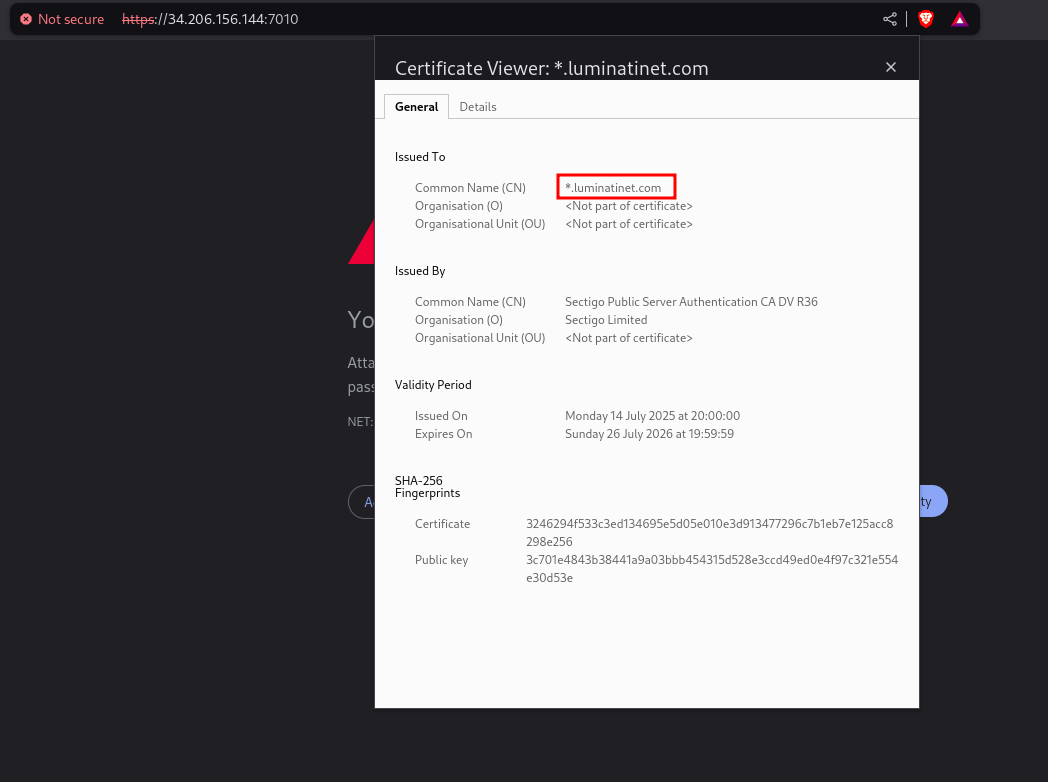Click the Sectigo Limited organisation value
The height and width of the screenshot is (782, 1048).
(606, 320)
